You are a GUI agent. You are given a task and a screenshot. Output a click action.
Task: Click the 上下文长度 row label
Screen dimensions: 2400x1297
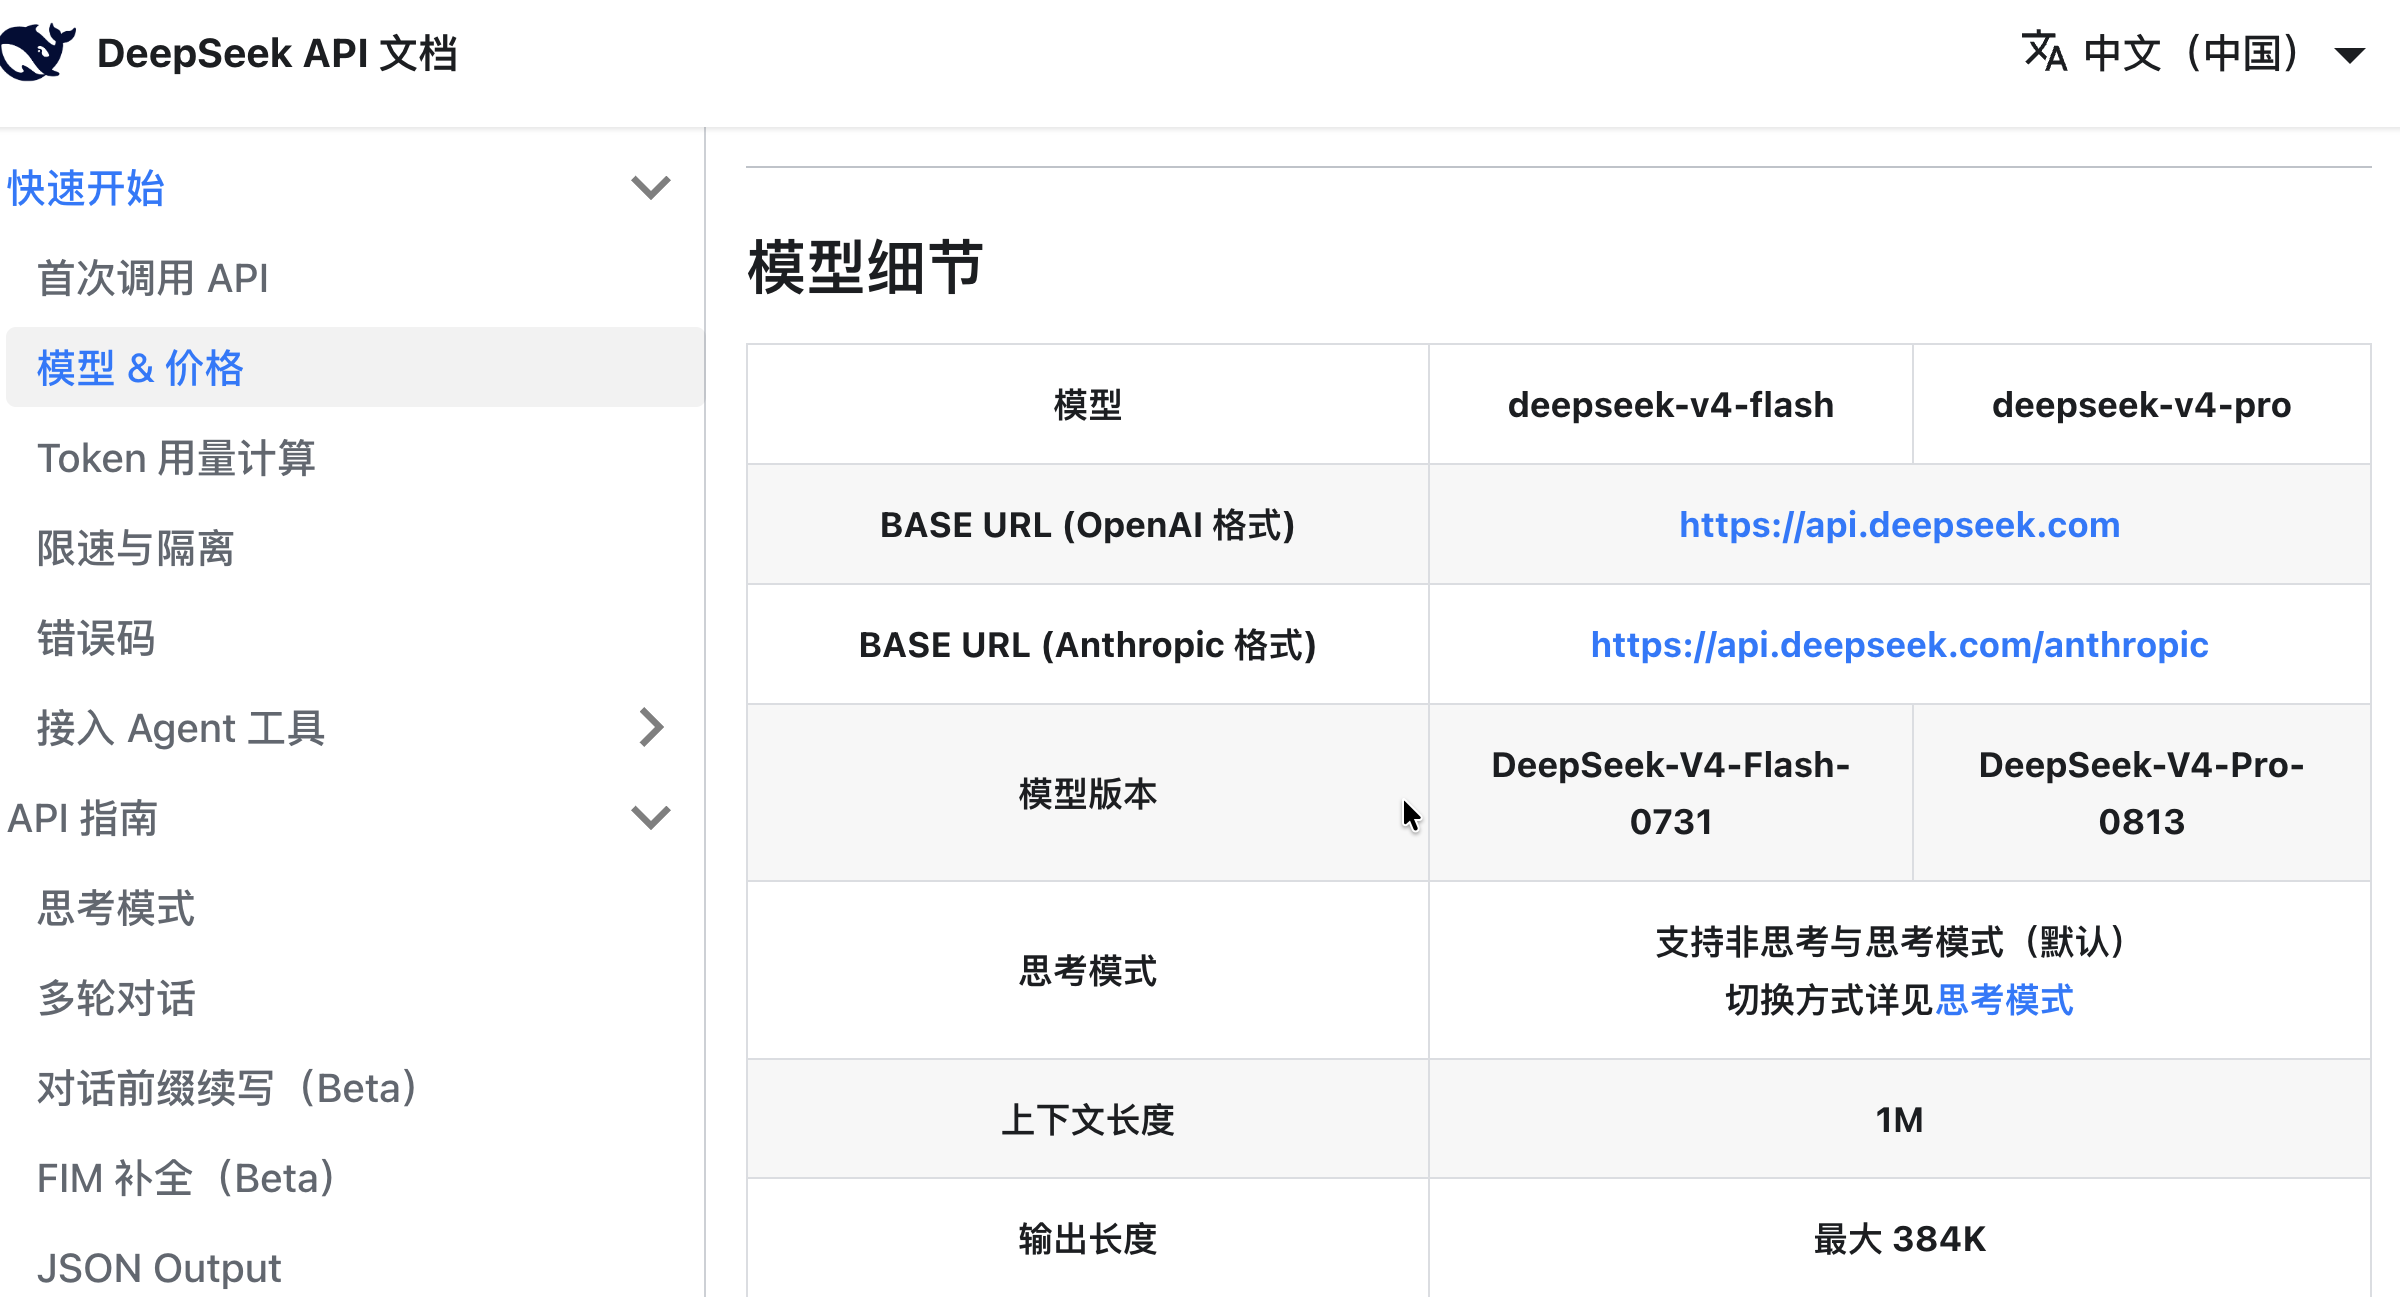[1087, 1119]
